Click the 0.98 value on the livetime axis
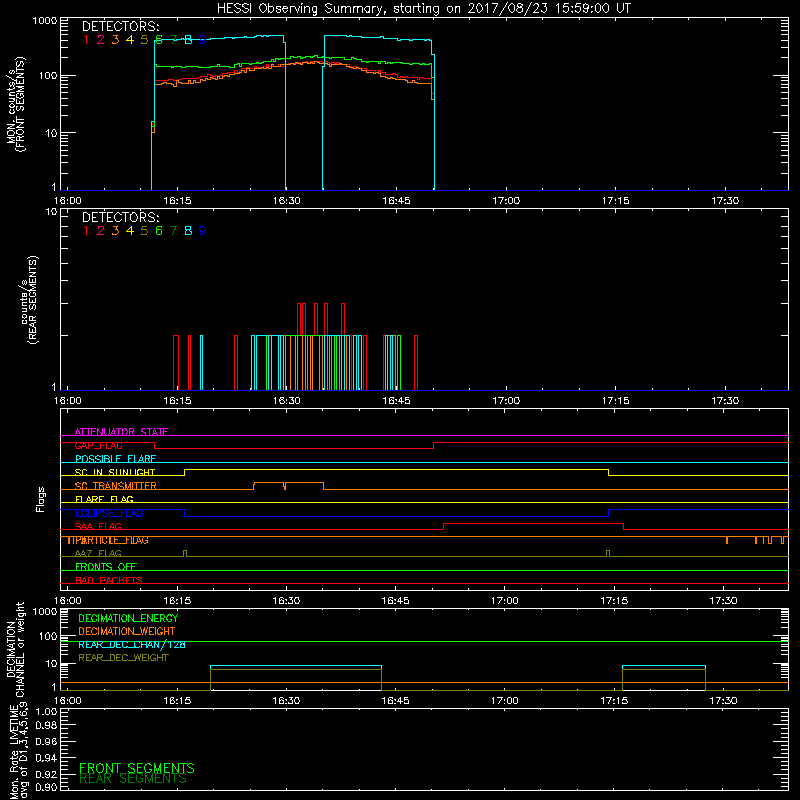This screenshot has height=800, width=800. pos(46,727)
